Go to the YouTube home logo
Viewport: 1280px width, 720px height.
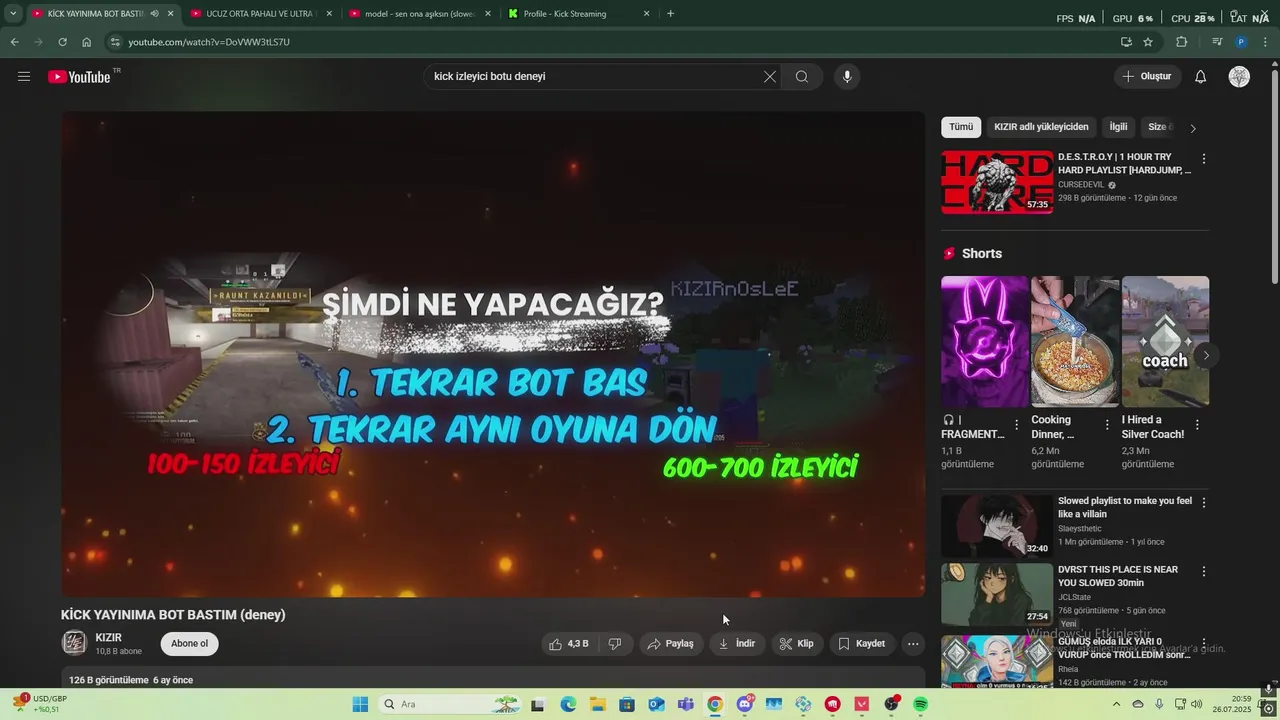pyautogui.click(x=79, y=76)
